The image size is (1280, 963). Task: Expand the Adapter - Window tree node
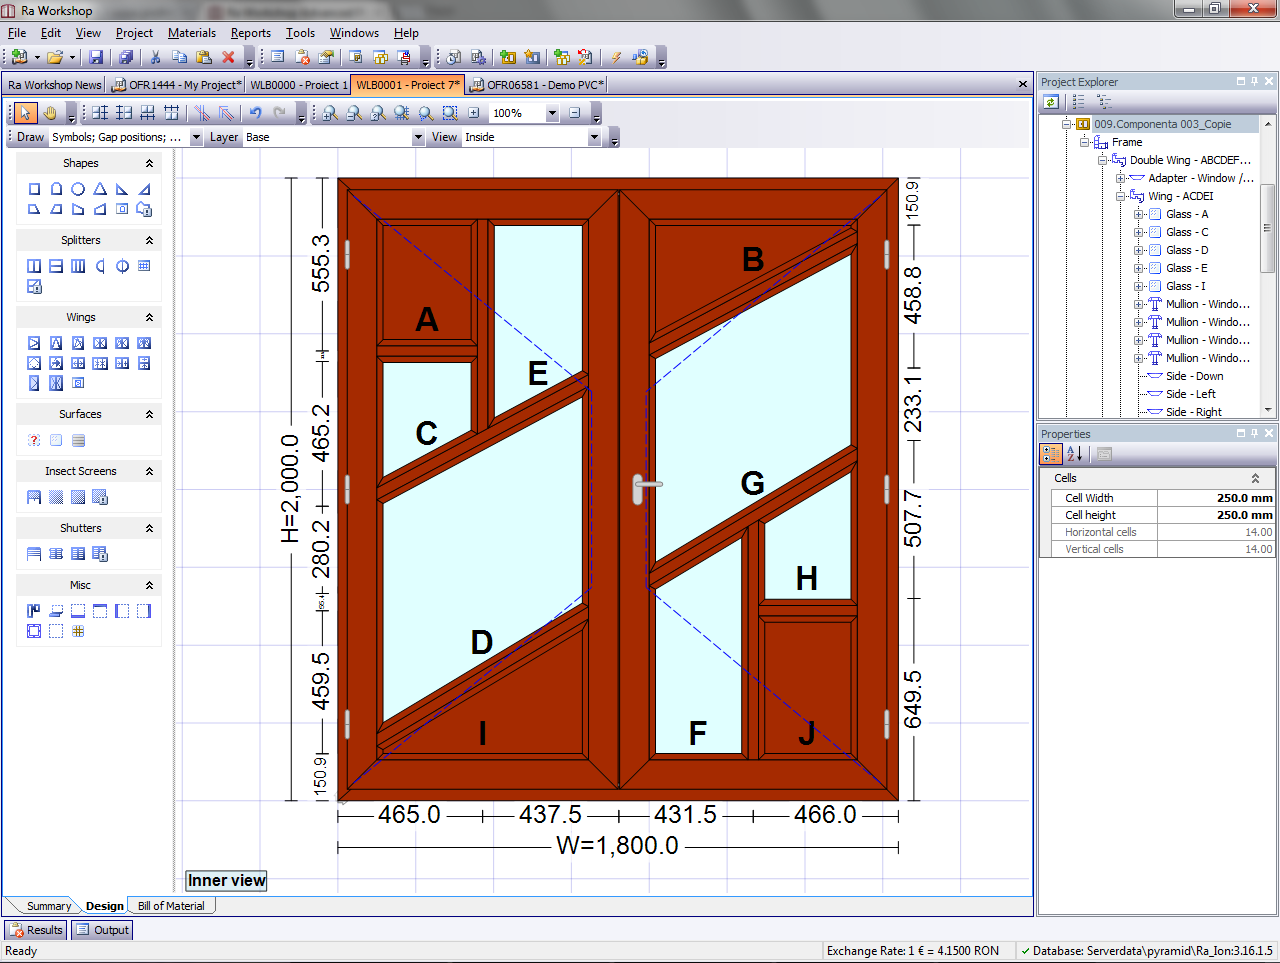point(1120,178)
